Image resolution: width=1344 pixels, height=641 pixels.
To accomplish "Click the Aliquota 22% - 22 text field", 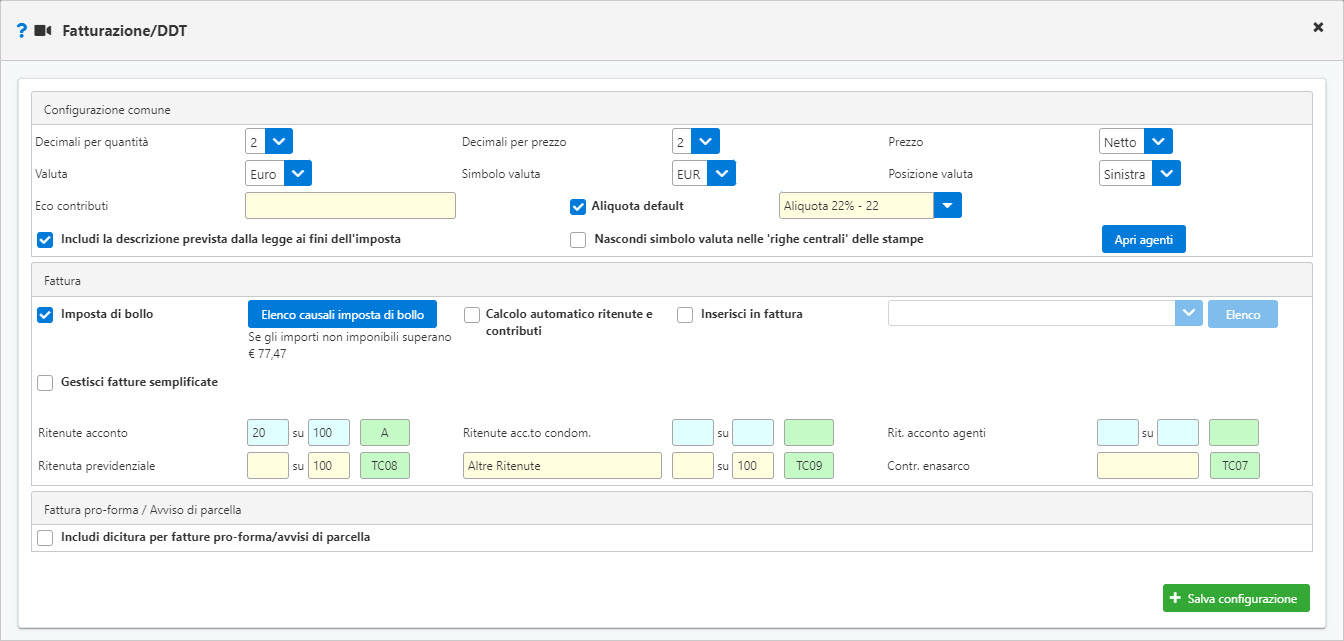I will 856,205.
